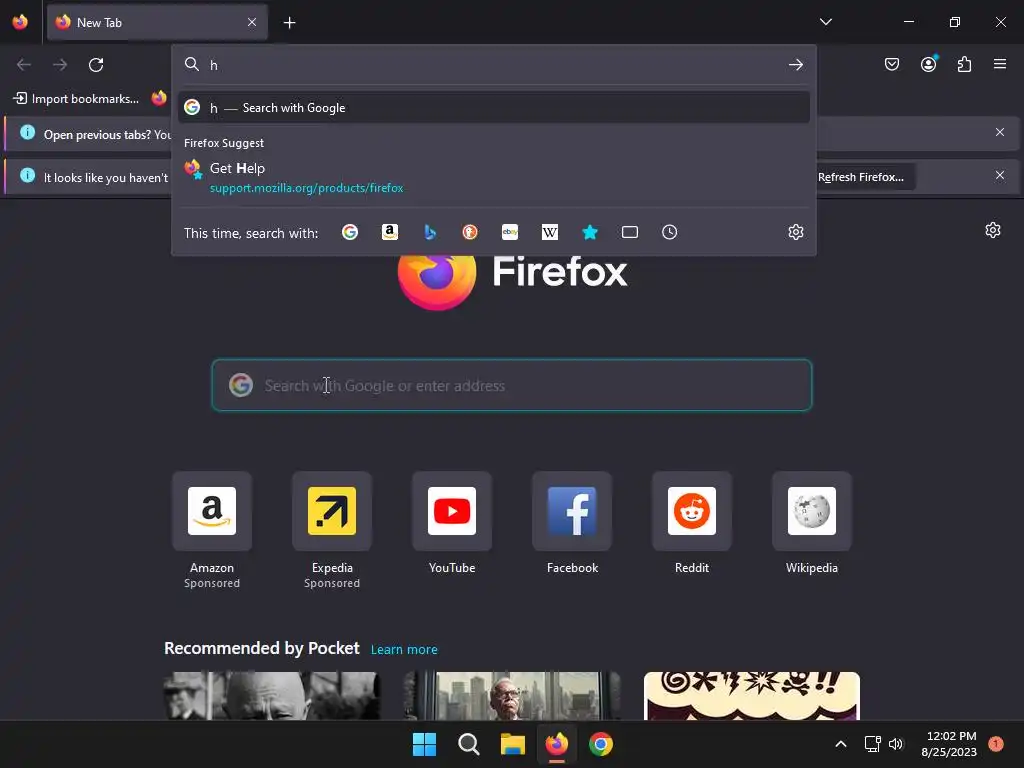Personalize new tab gear icon
This screenshot has height=768, width=1024.
993,230
